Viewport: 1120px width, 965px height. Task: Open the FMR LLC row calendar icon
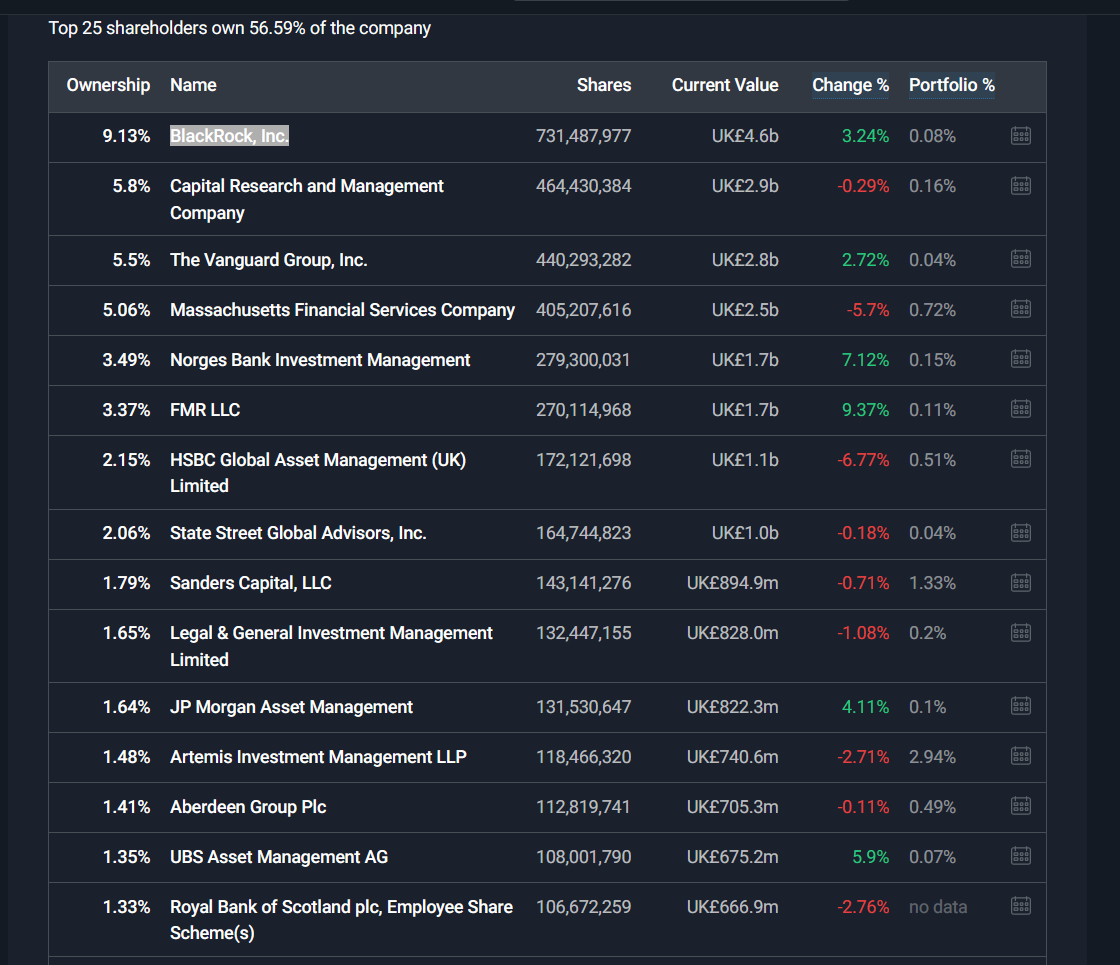(x=1020, y=409)
